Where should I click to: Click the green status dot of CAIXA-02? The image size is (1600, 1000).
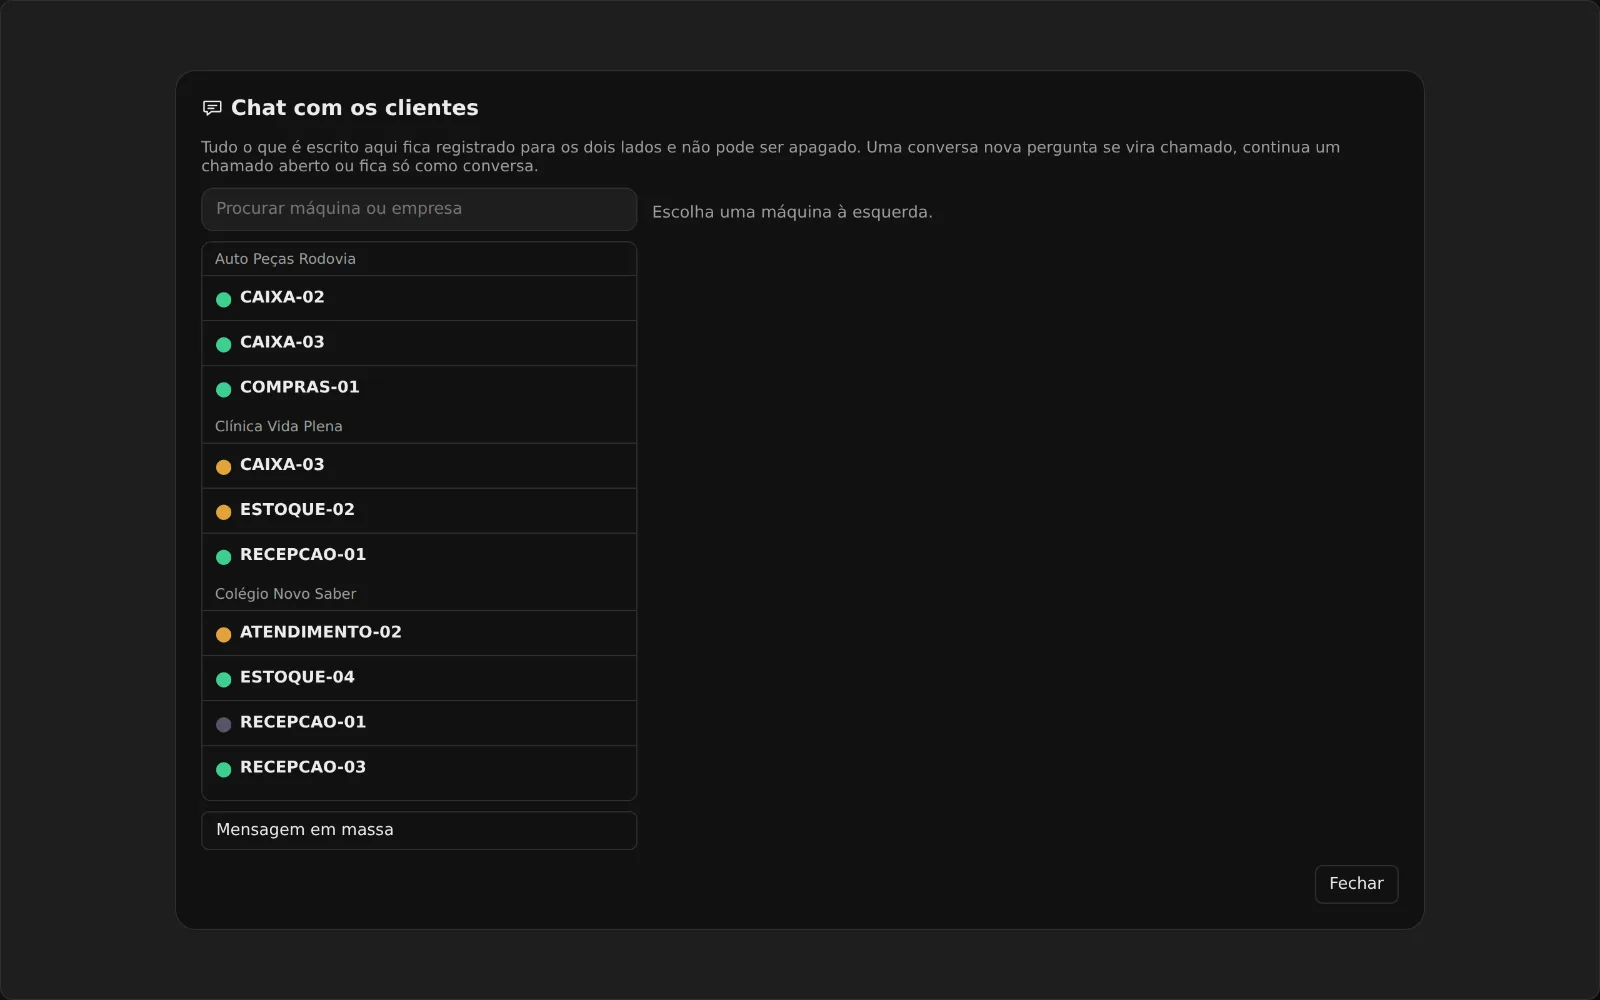pos(223,299)
